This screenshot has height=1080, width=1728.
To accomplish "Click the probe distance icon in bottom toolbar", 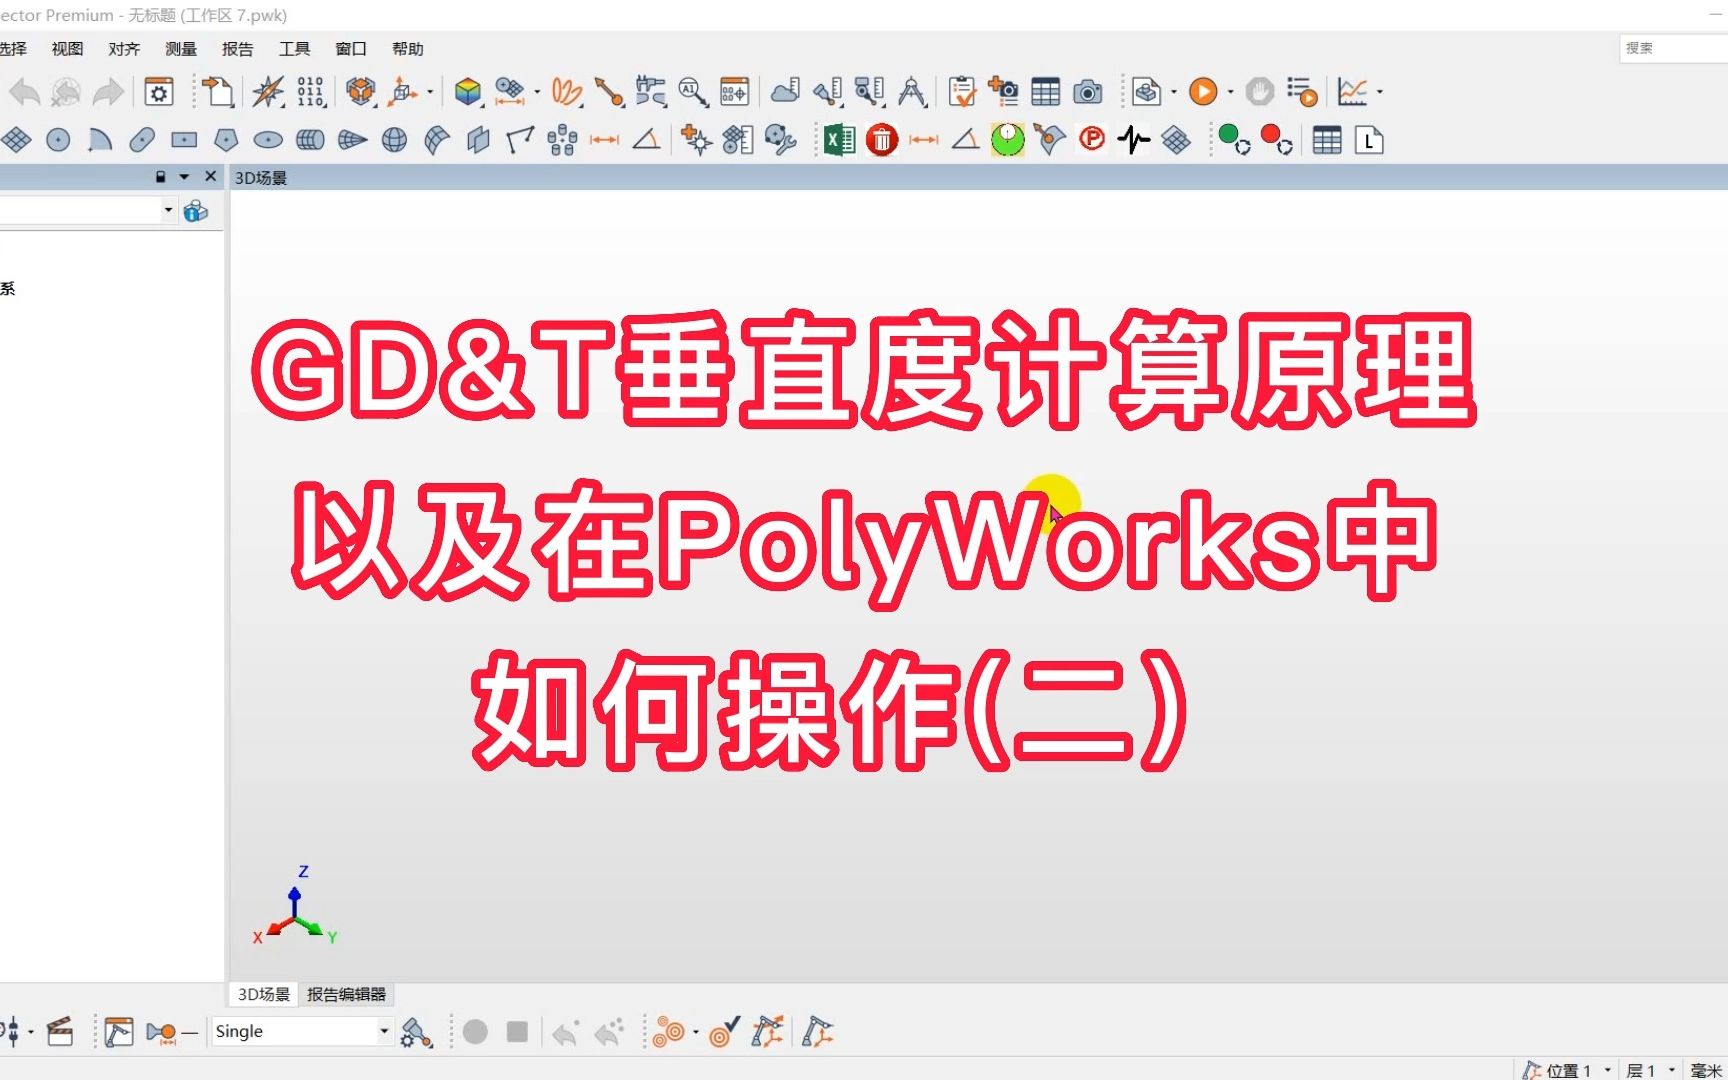I will [x=162, y=1031].
